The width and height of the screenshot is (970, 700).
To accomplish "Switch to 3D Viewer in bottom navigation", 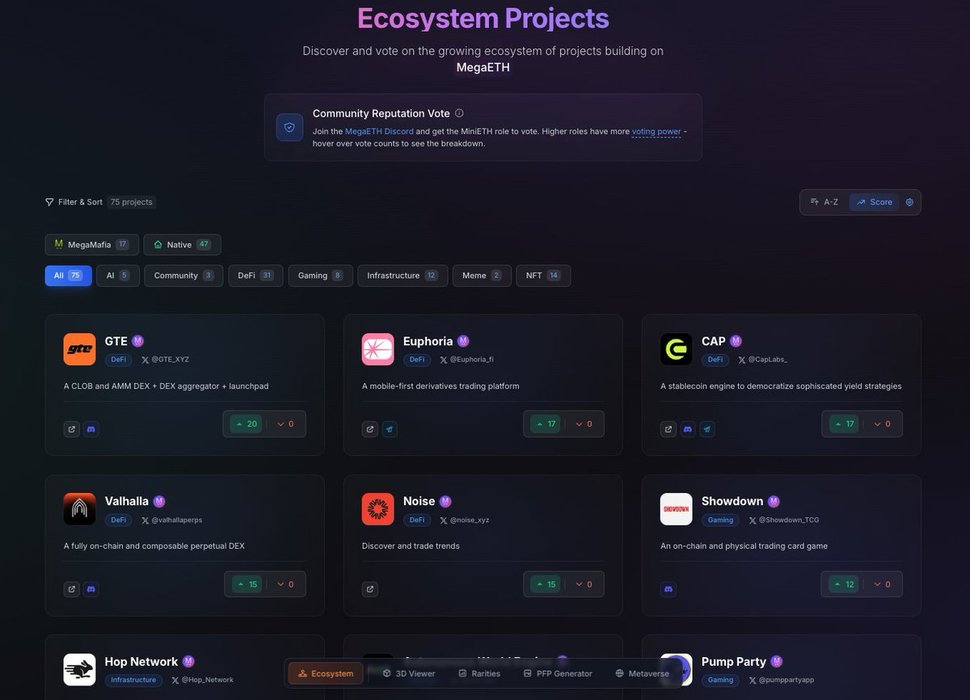I will coord(409,673).
